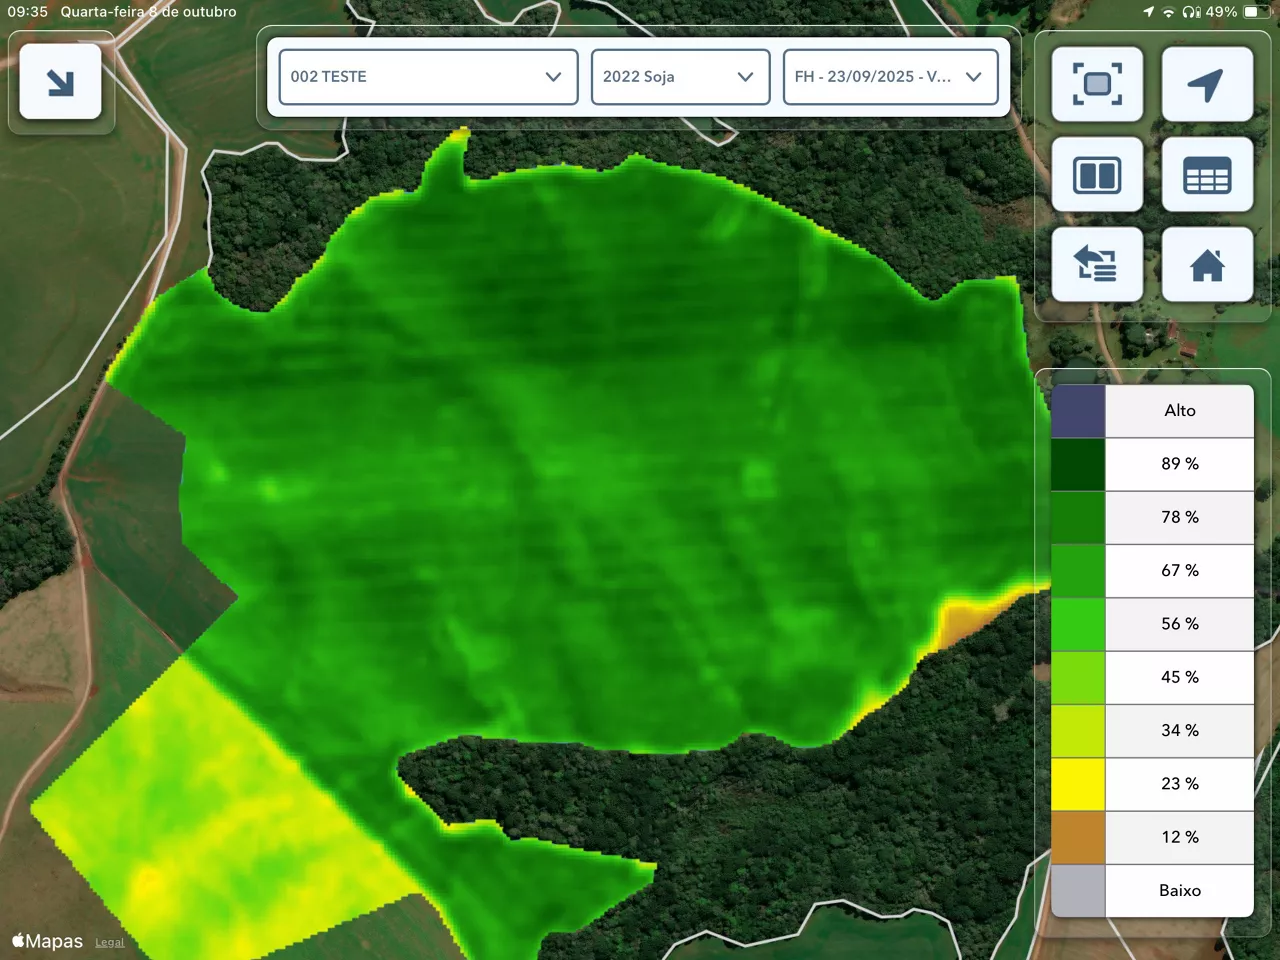The width and height of the screenshot is (1280, 960).
Task: Open the FH - 23/09/2025 image dropdown
Action: [x=890, y=77]
